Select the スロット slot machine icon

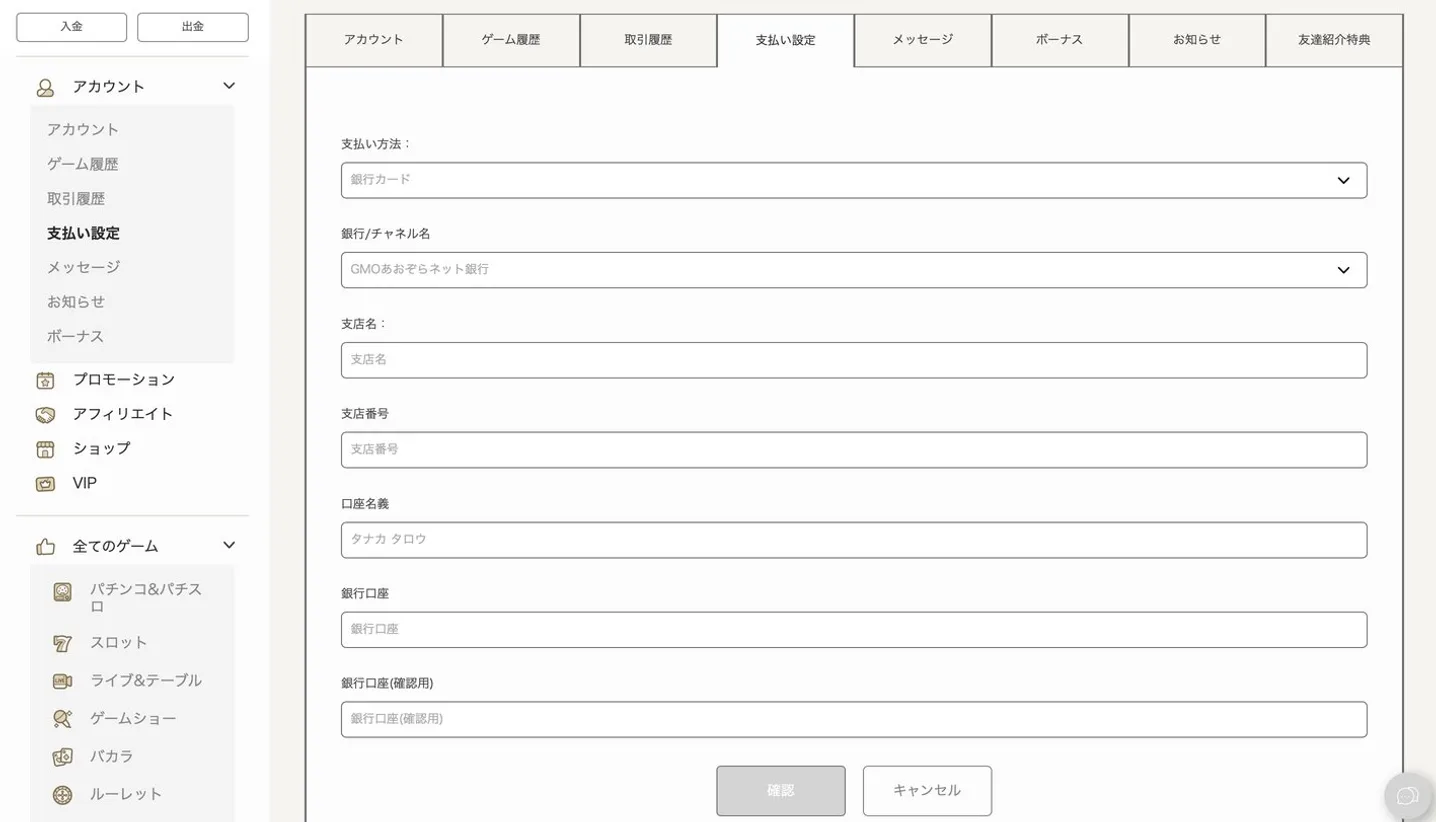63,643
